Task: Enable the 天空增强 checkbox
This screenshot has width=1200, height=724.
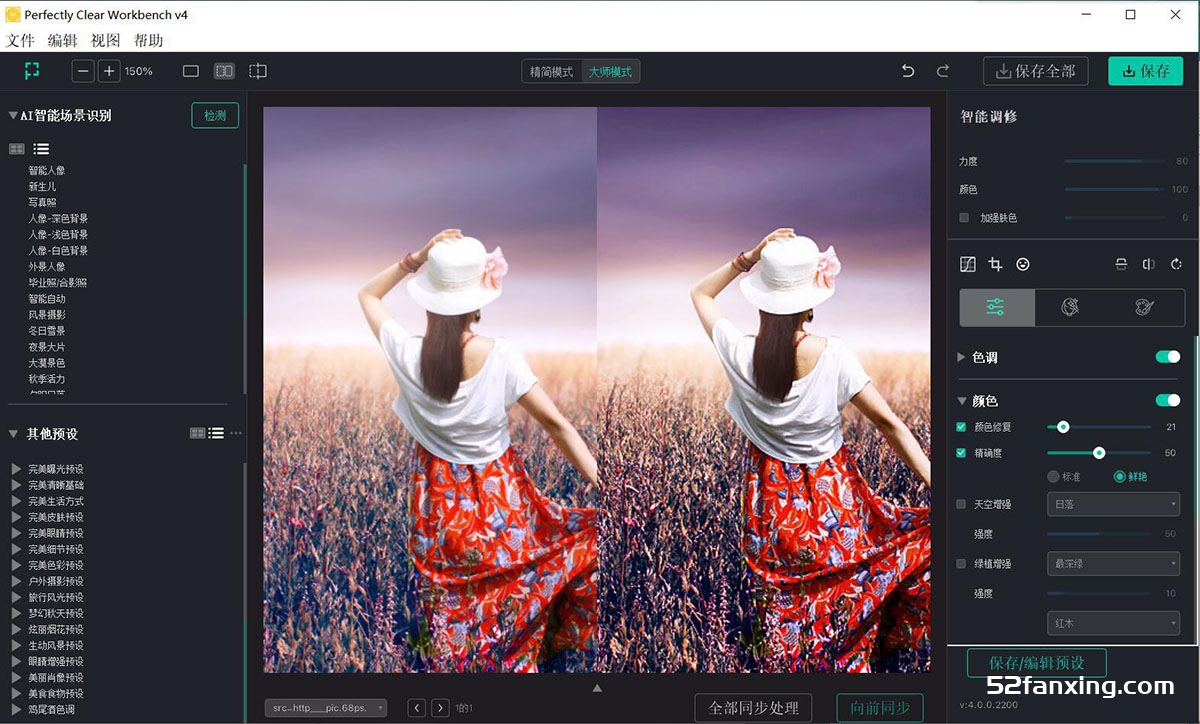Action: [961, 504]
